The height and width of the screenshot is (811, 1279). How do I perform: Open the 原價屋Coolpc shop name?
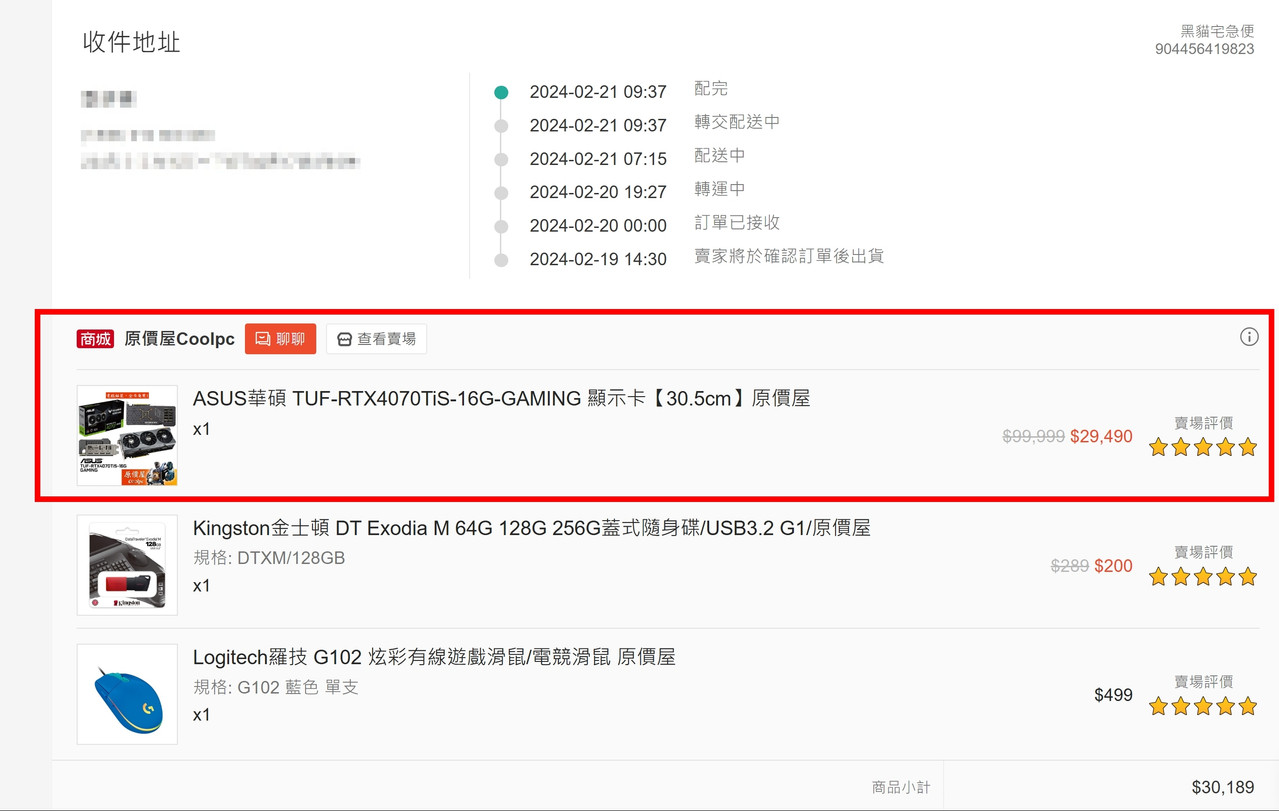click(179, 339)
